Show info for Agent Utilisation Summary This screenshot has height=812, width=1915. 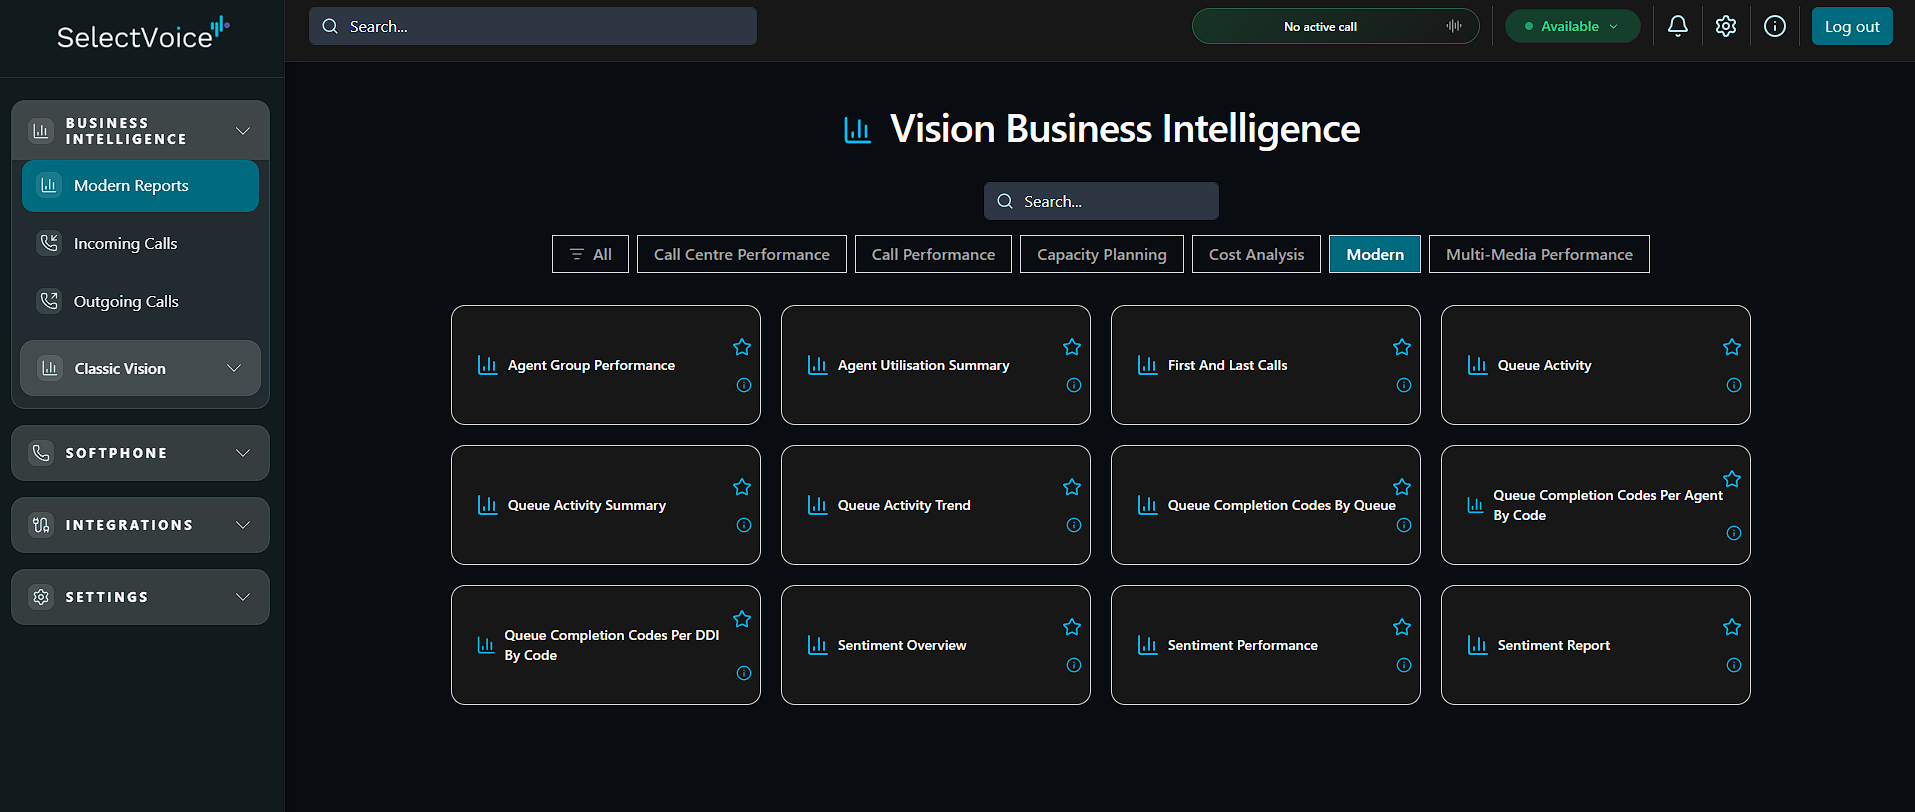click(x=1074, y=385)
